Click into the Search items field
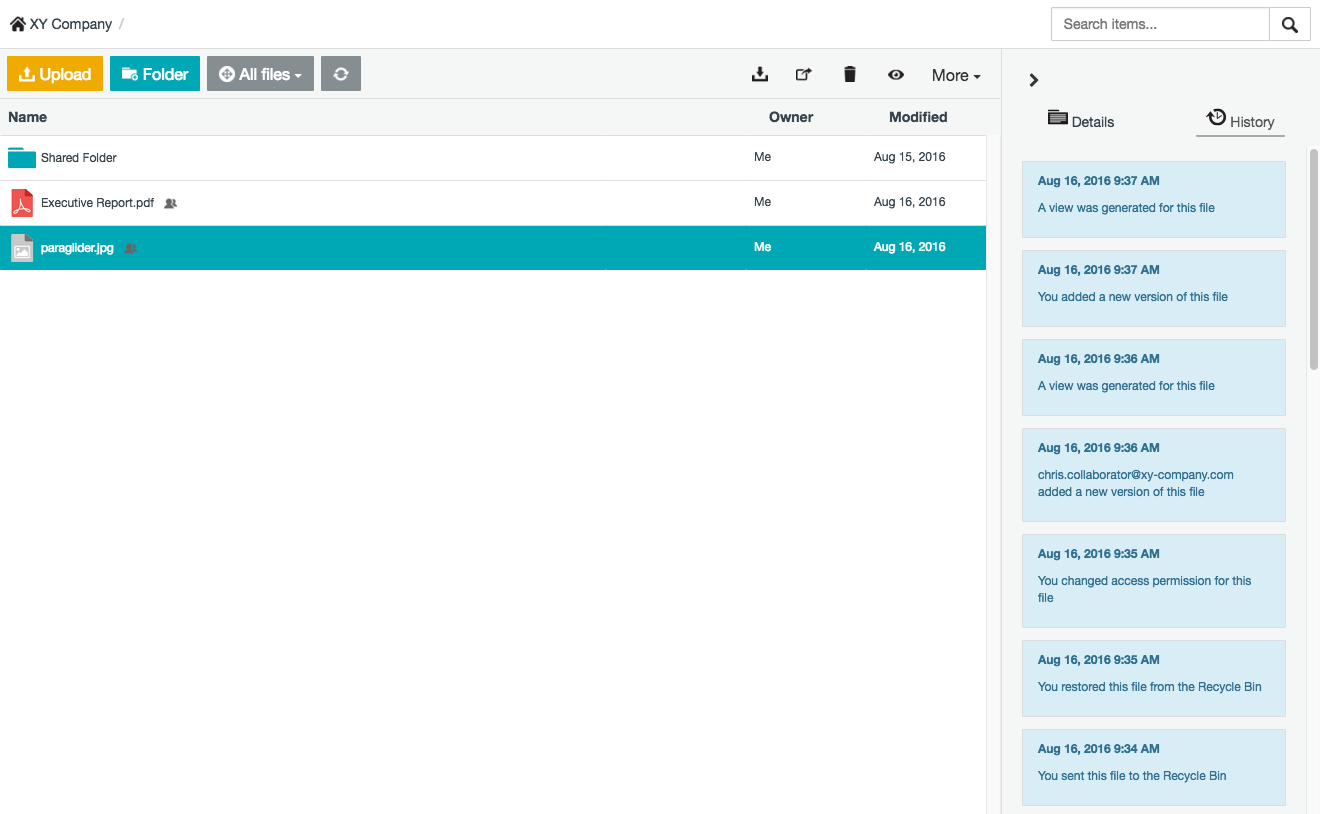 [1160, 24]
